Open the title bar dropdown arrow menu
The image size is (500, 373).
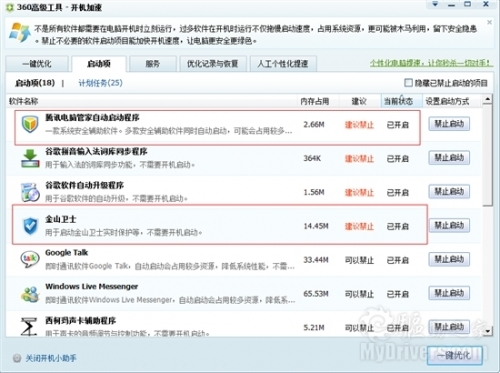[435, 5]
